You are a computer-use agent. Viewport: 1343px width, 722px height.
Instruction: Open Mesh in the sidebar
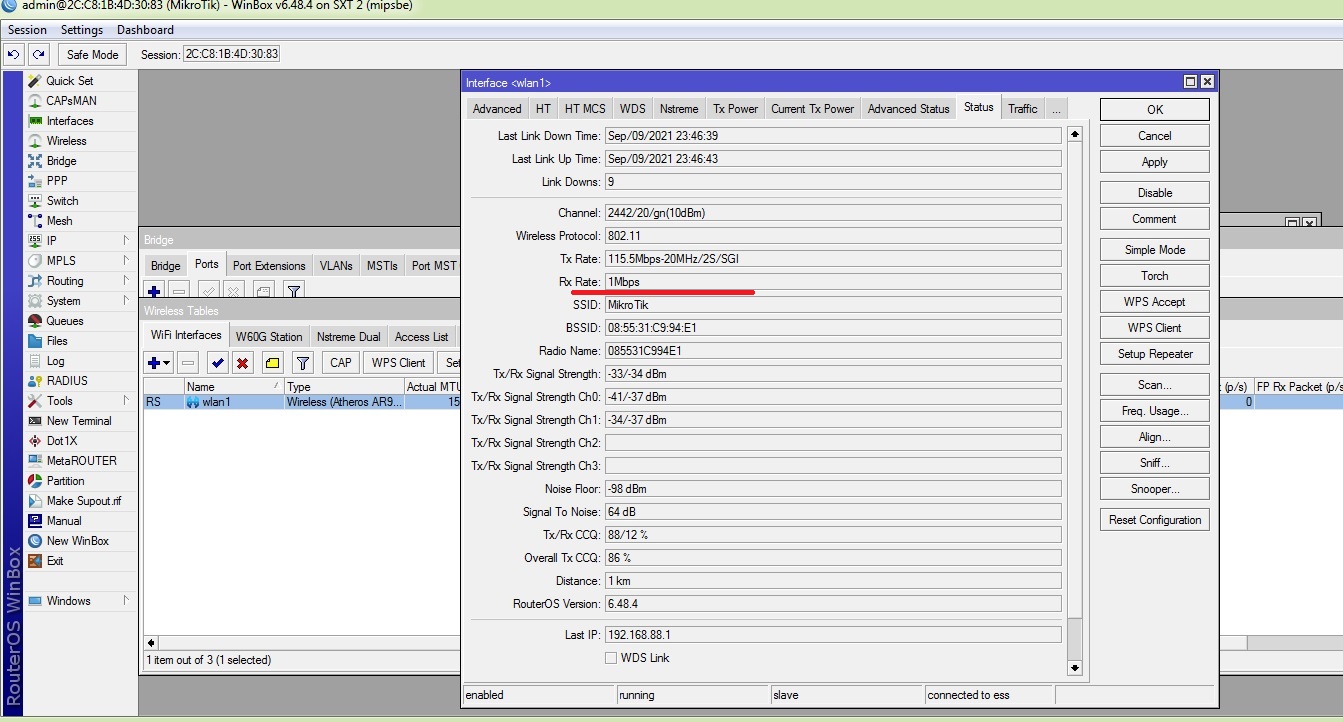[59, 221]
